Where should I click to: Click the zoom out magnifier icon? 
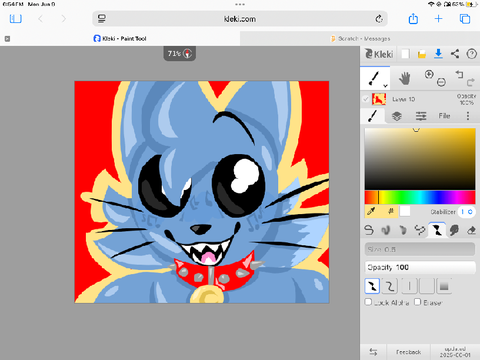pos(441,82)
